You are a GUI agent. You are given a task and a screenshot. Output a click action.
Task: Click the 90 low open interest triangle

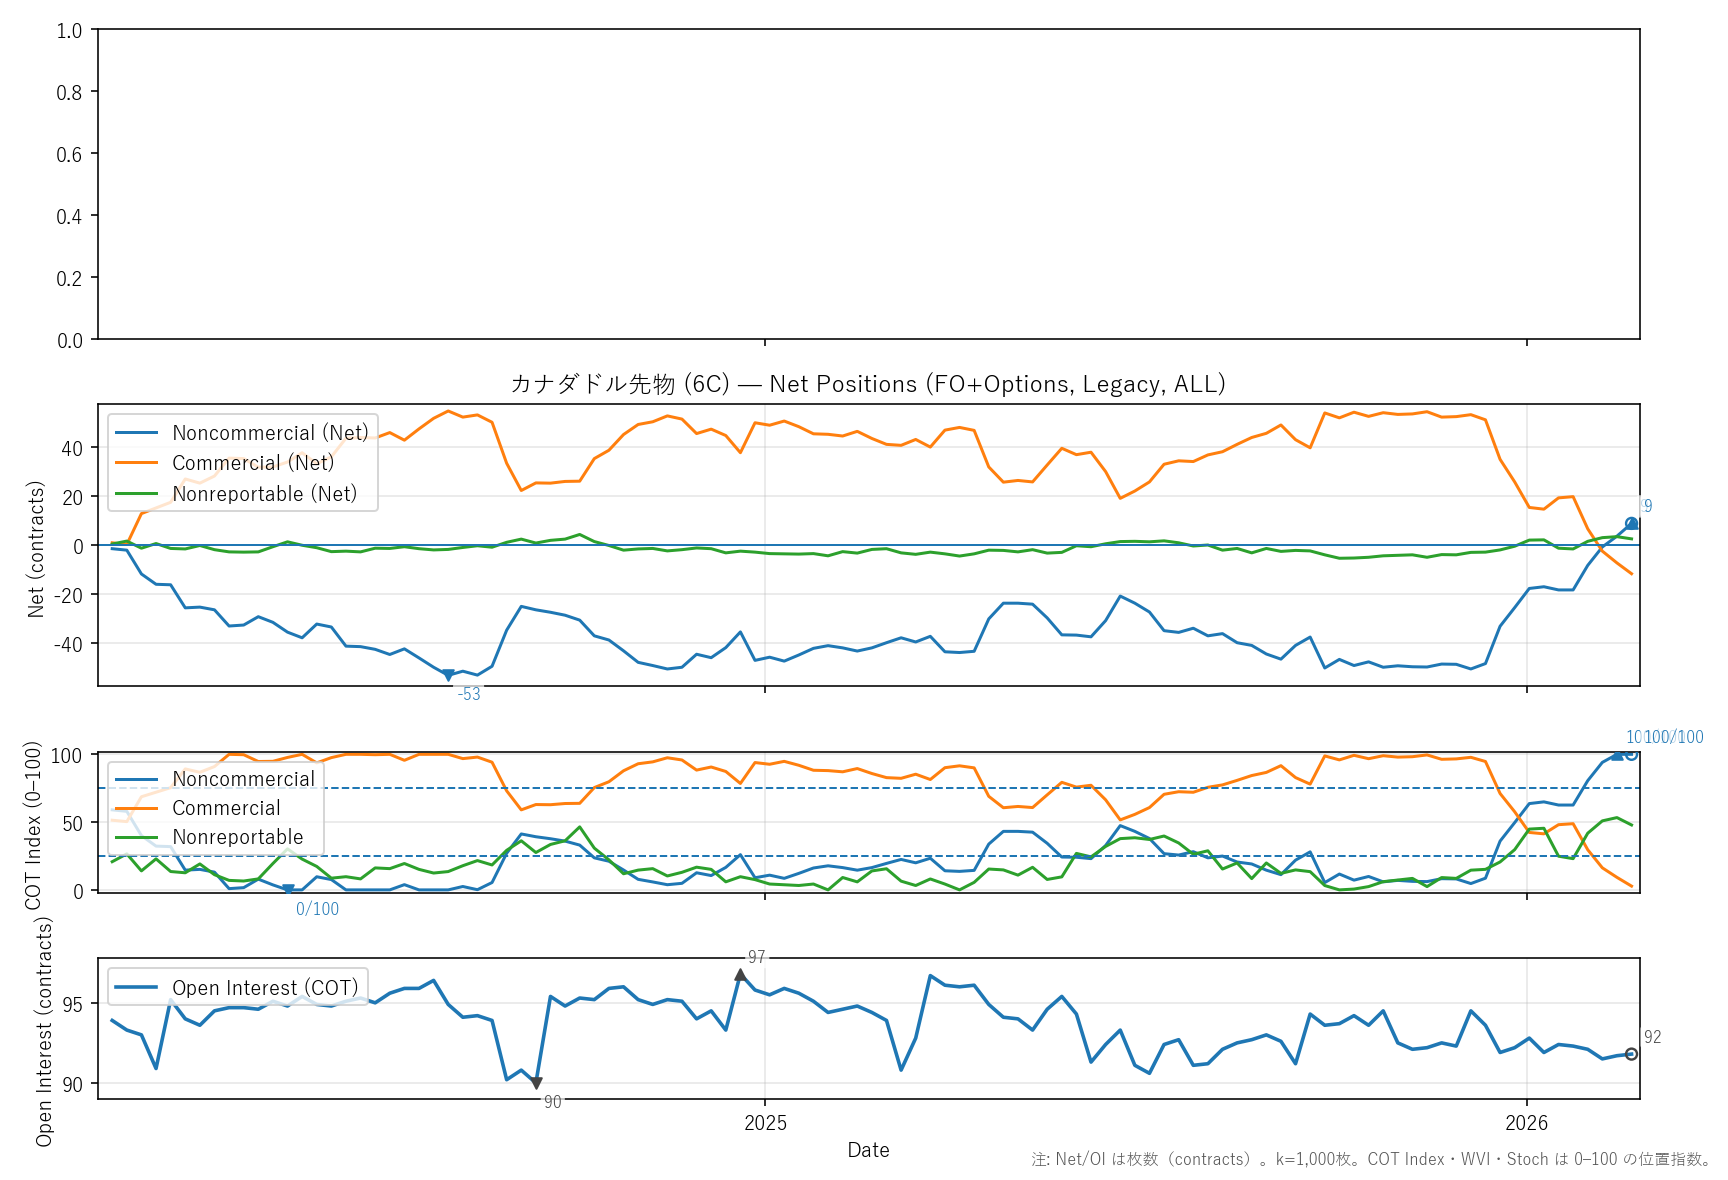(x=537, y=1083)
